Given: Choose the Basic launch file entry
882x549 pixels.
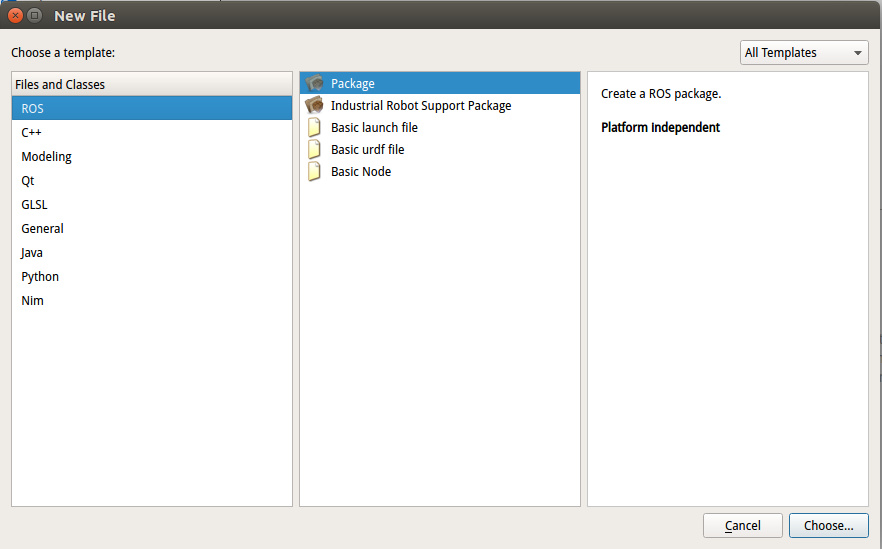Looking at the screenshot, I should click(440, 128).
